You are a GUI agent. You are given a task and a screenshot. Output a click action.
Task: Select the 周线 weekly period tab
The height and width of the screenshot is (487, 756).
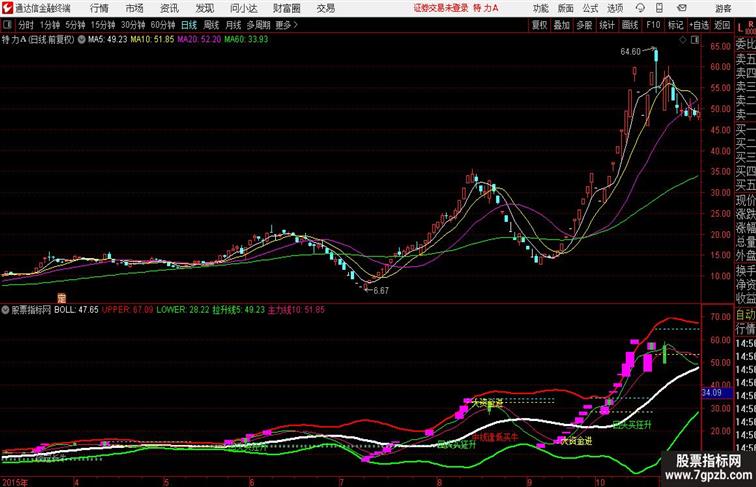point(211,25)
